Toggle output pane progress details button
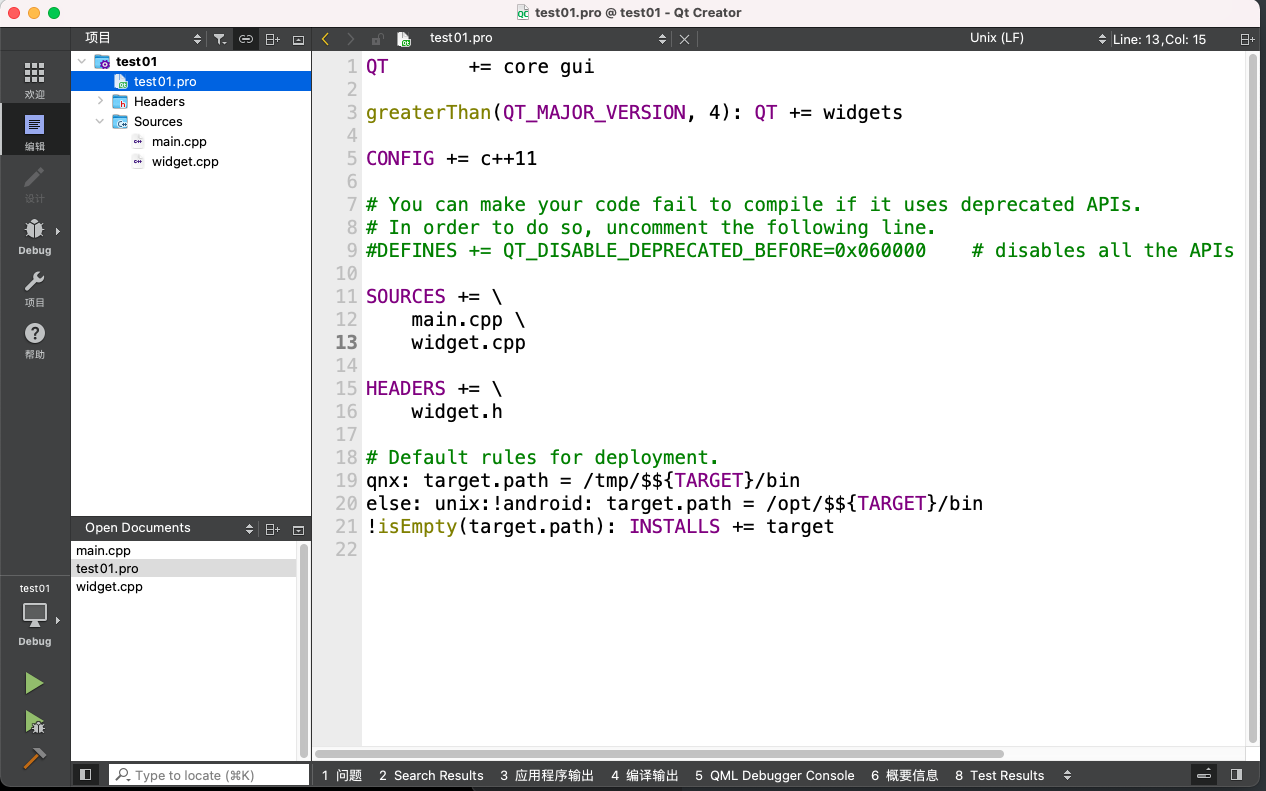Image resolution: width=1266 pixels, height=791 pixels. point(1205,775)
